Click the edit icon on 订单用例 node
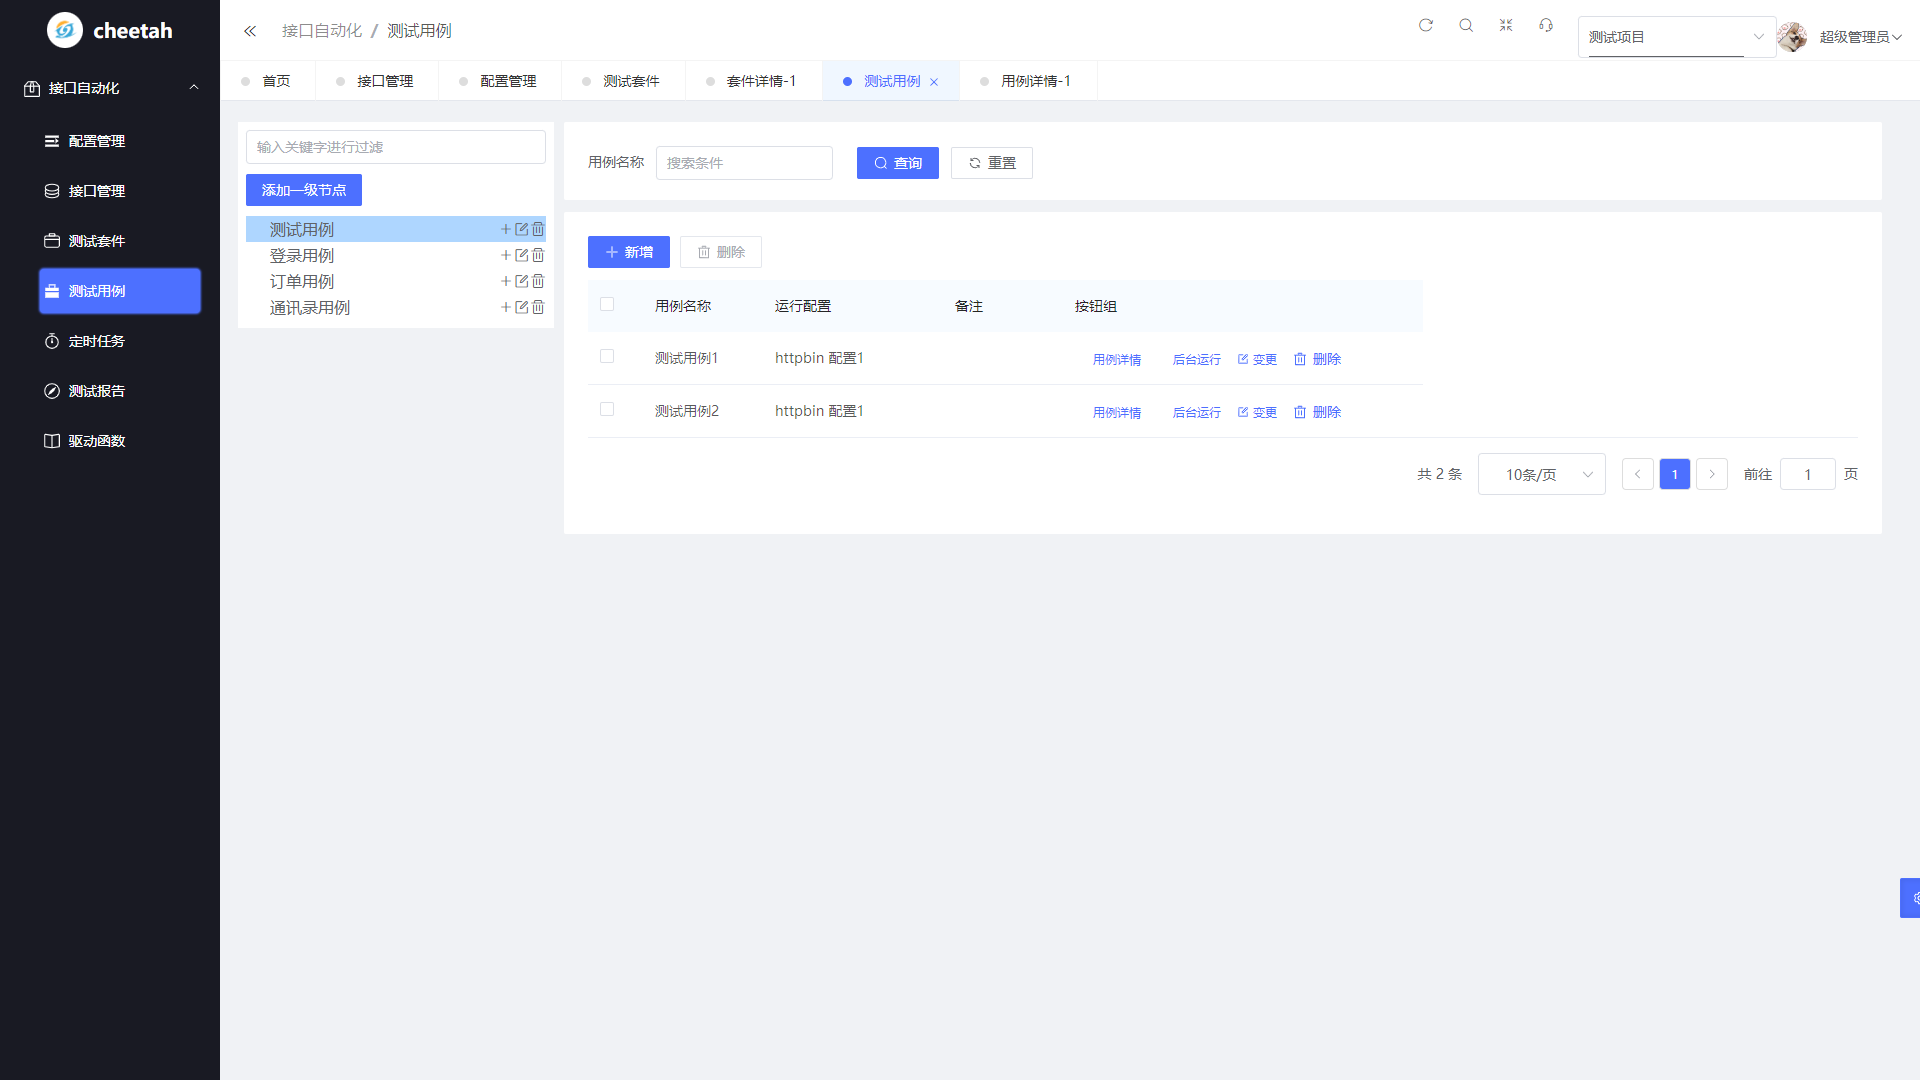Viewport: 1920px width, 1080px height. coord(522,282)
